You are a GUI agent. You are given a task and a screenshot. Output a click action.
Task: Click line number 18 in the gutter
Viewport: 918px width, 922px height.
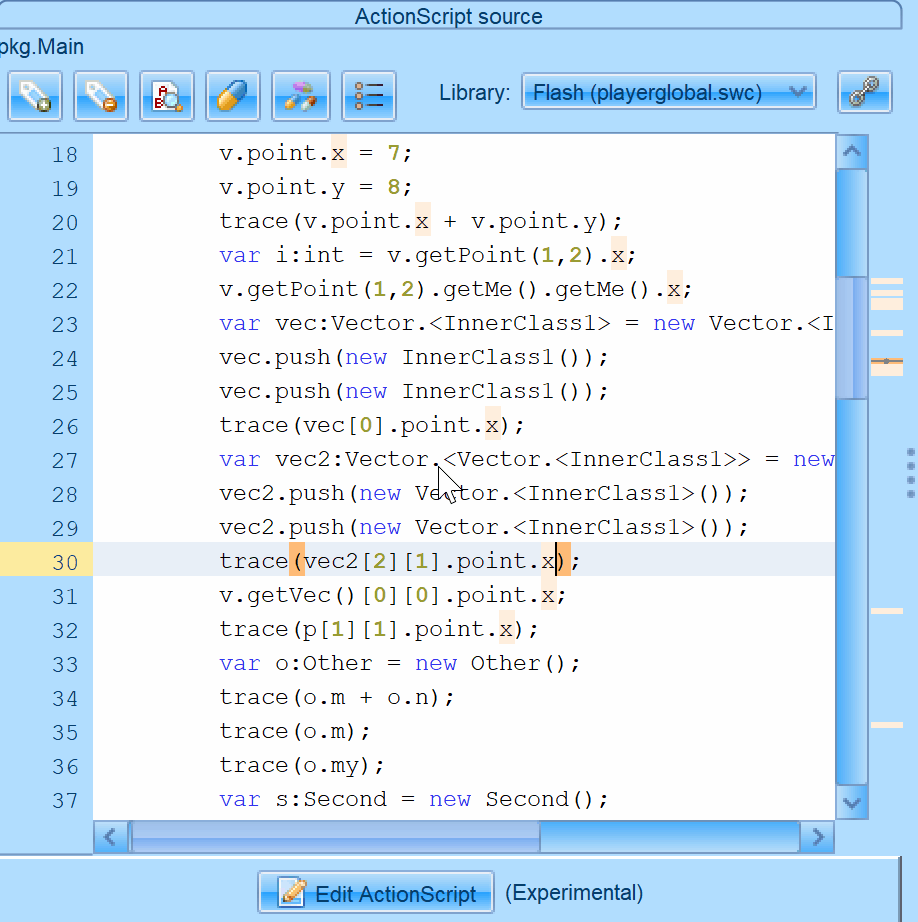click(x=65, y=154)
